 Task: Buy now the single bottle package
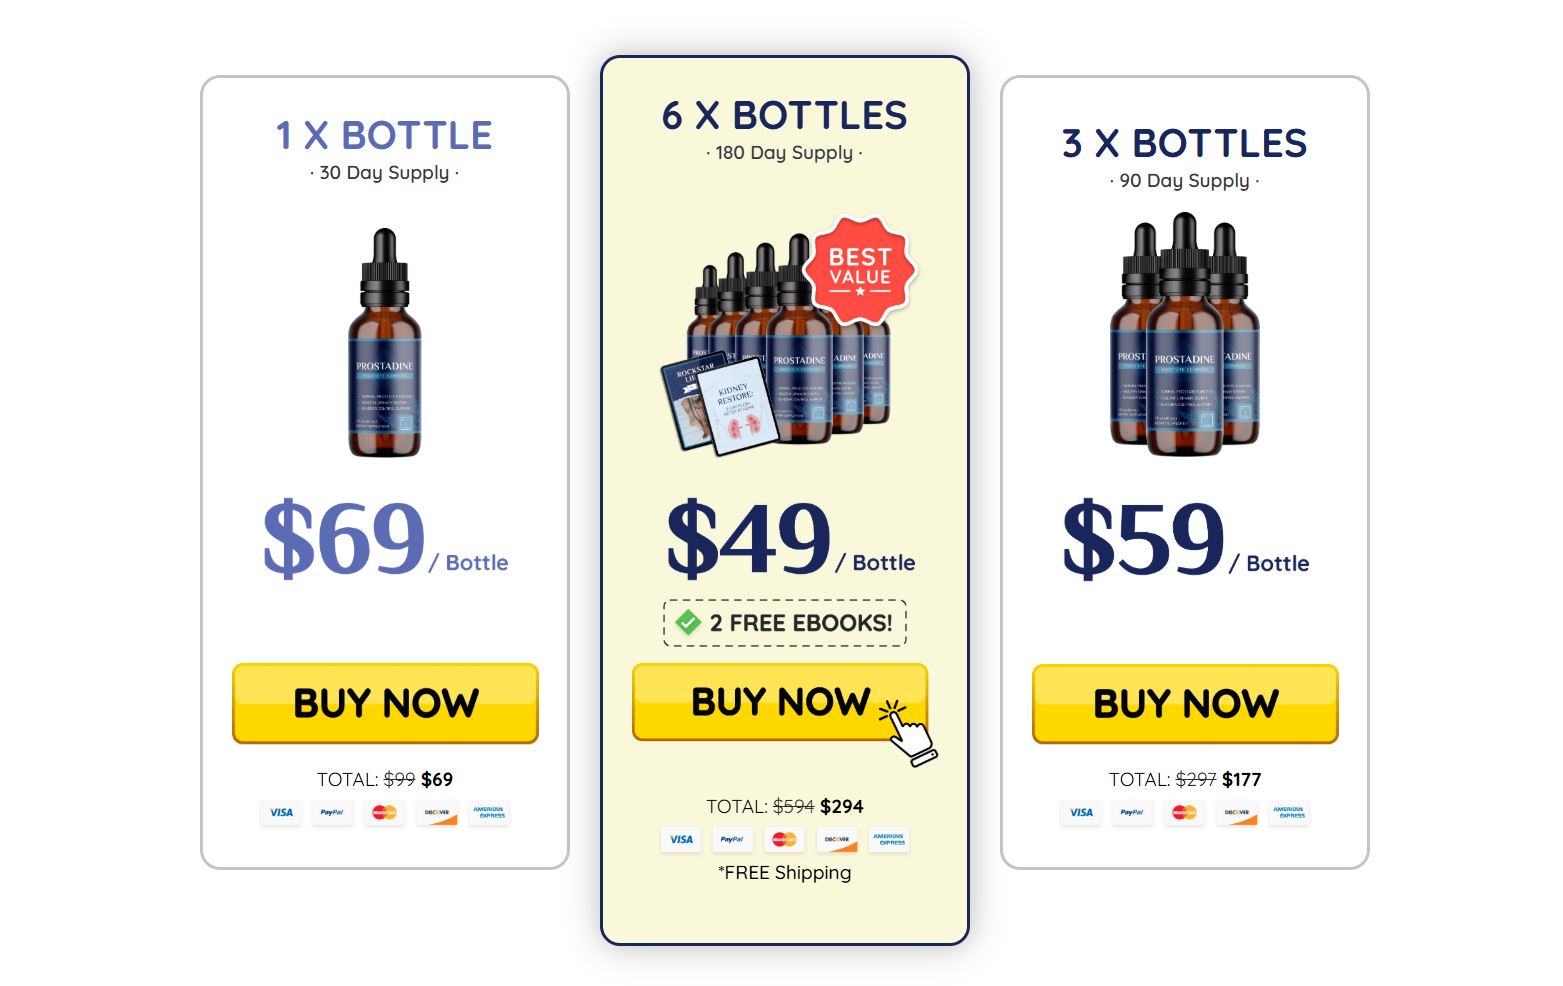[x=385, y=704]
